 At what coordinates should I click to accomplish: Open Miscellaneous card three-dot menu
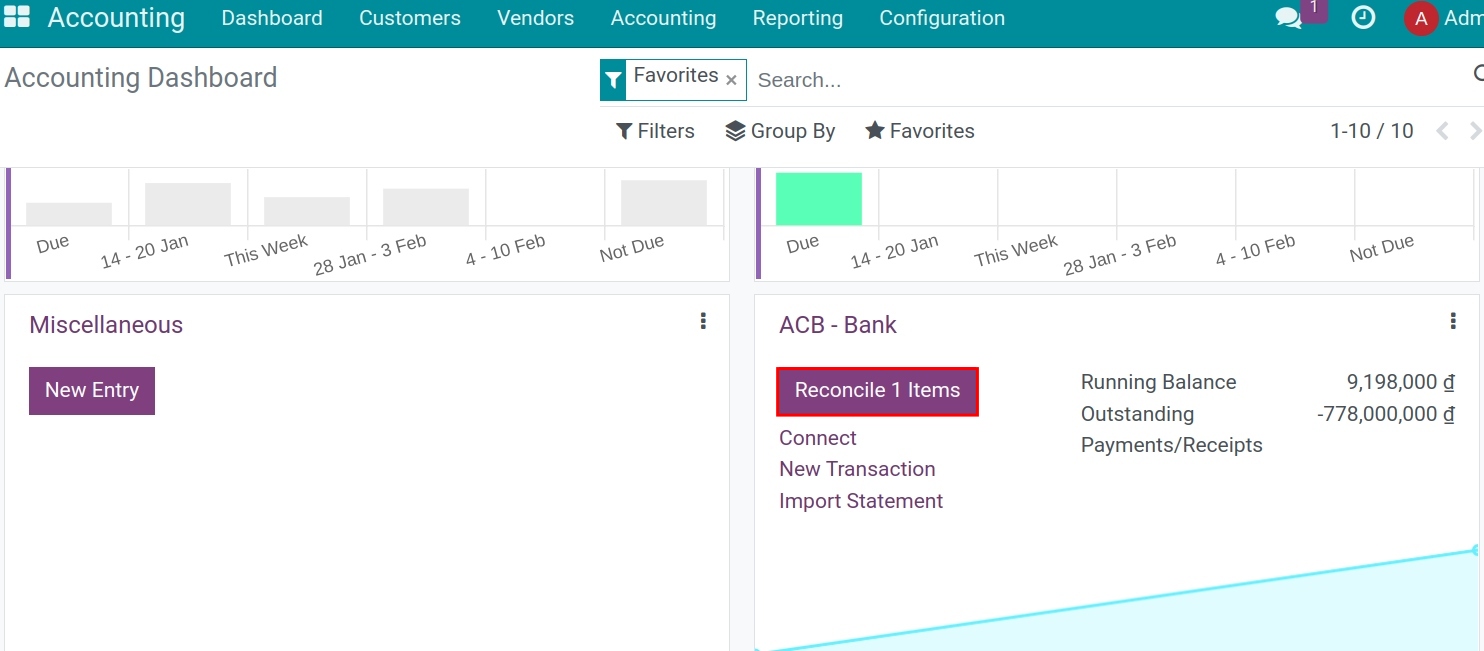coord(703,321)
